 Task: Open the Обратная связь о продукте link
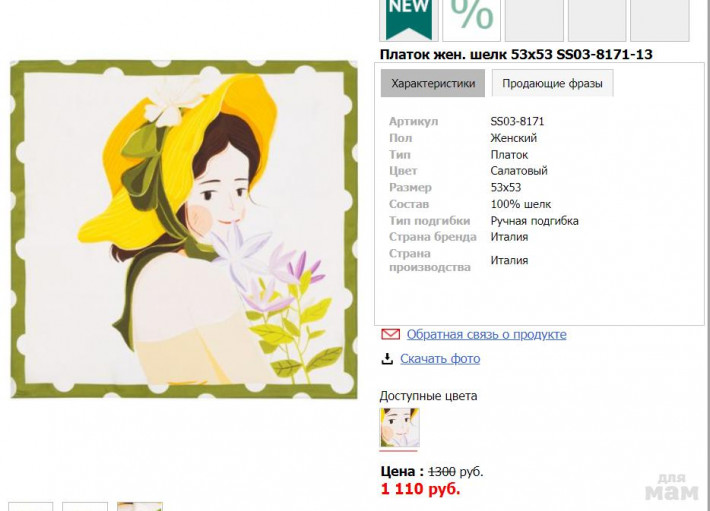pos(486,334)
